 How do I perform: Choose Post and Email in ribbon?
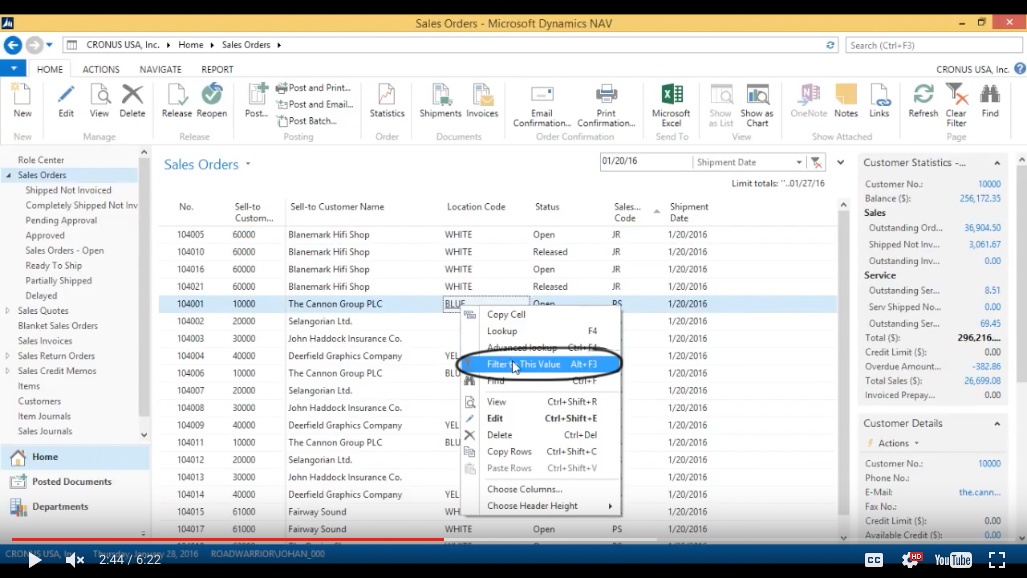[314, 104]
